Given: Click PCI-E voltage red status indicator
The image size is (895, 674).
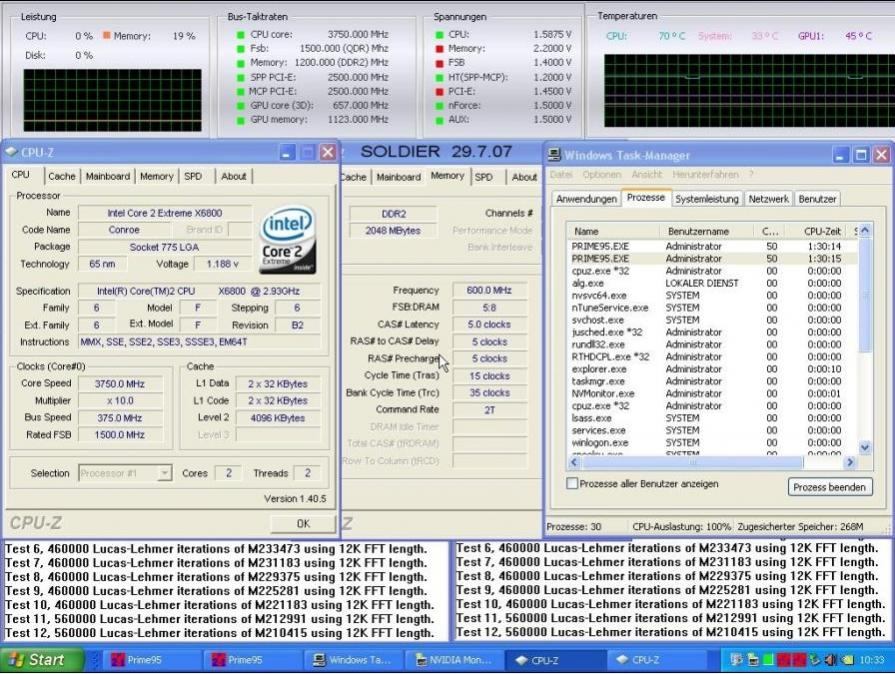Looking at the screenshot, I should 440,91.
